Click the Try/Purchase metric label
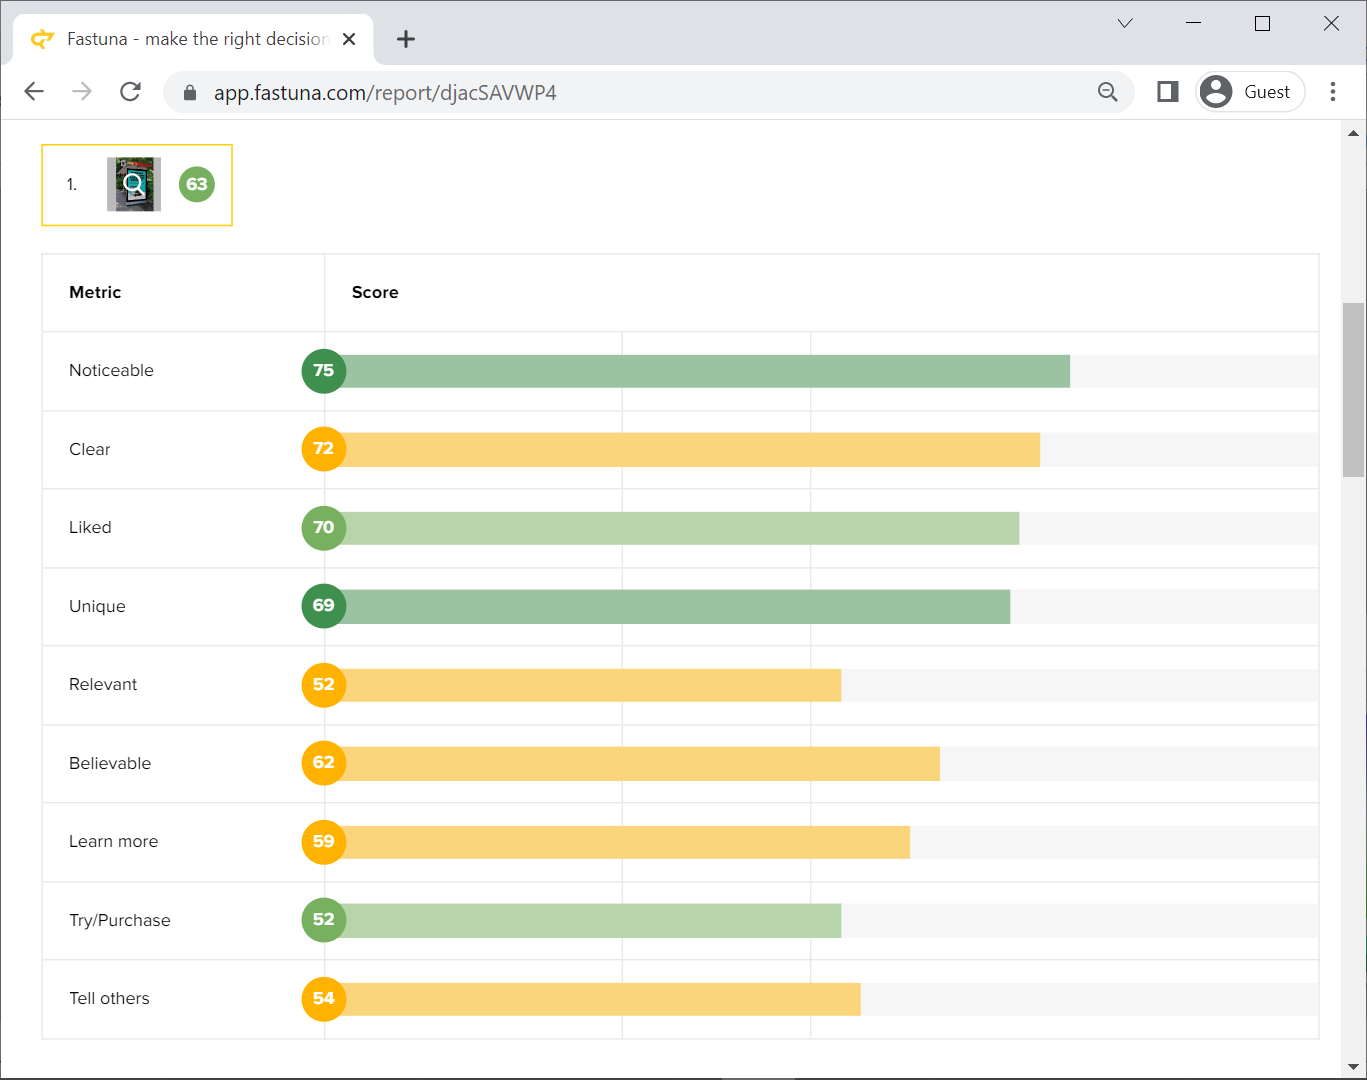This screenshot has height=1080, width=1367. (120, 920)
